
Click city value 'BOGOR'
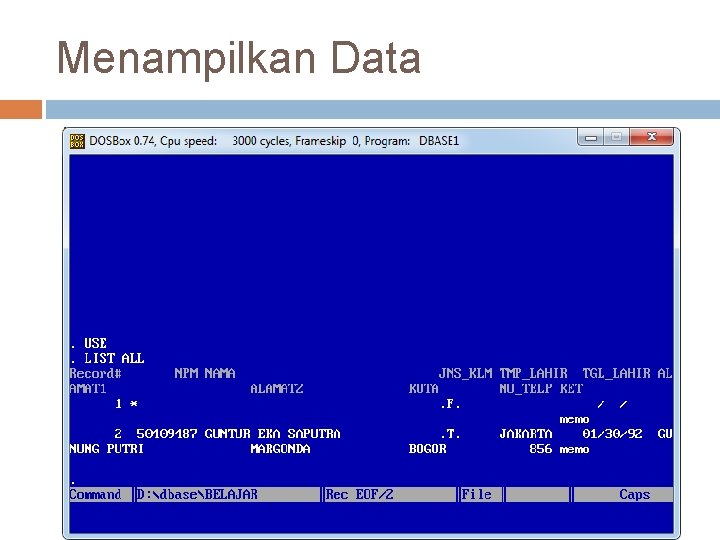(428, 449)
